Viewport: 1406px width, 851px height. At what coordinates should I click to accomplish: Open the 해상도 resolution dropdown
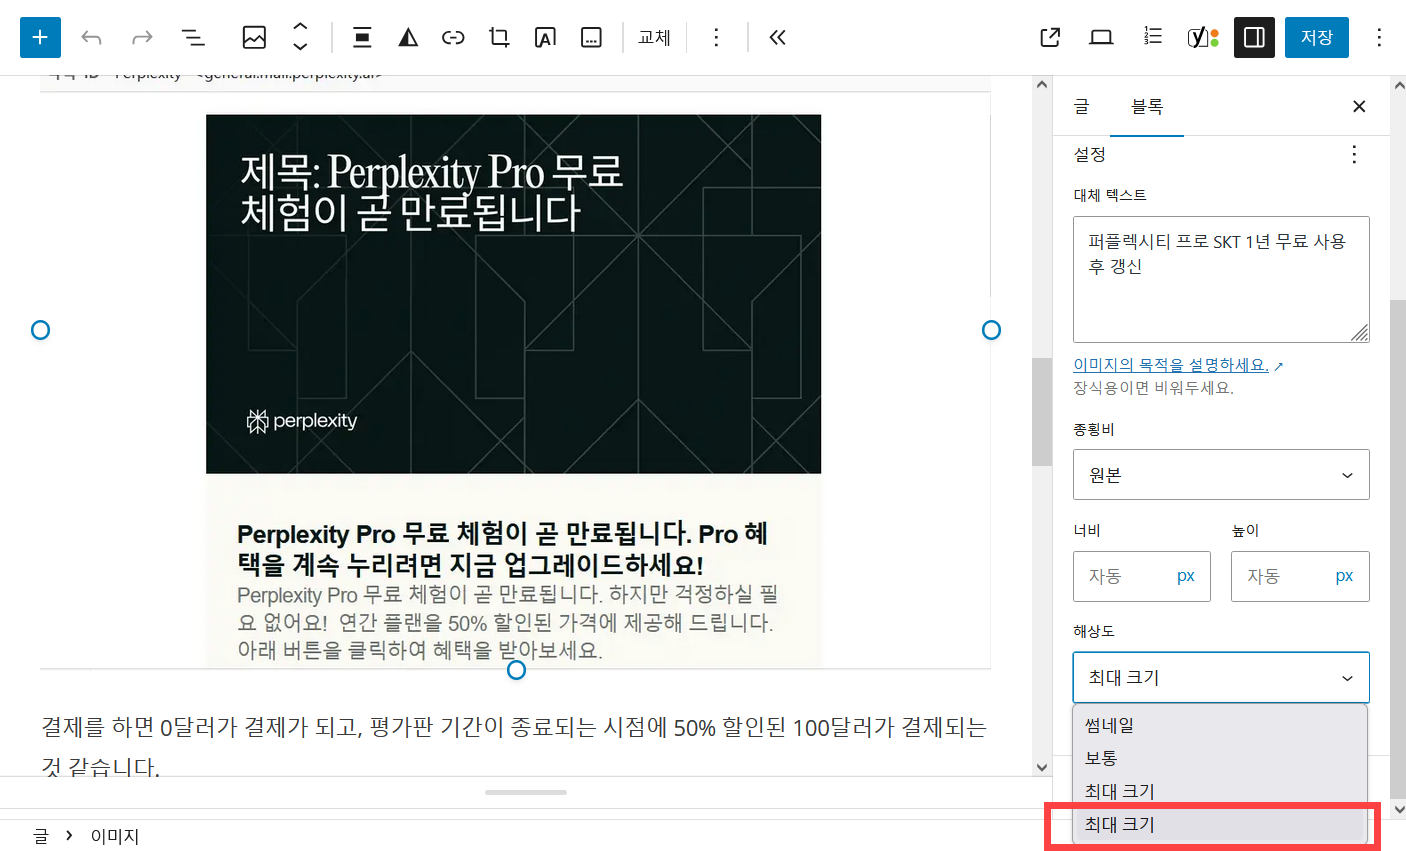1221,678
